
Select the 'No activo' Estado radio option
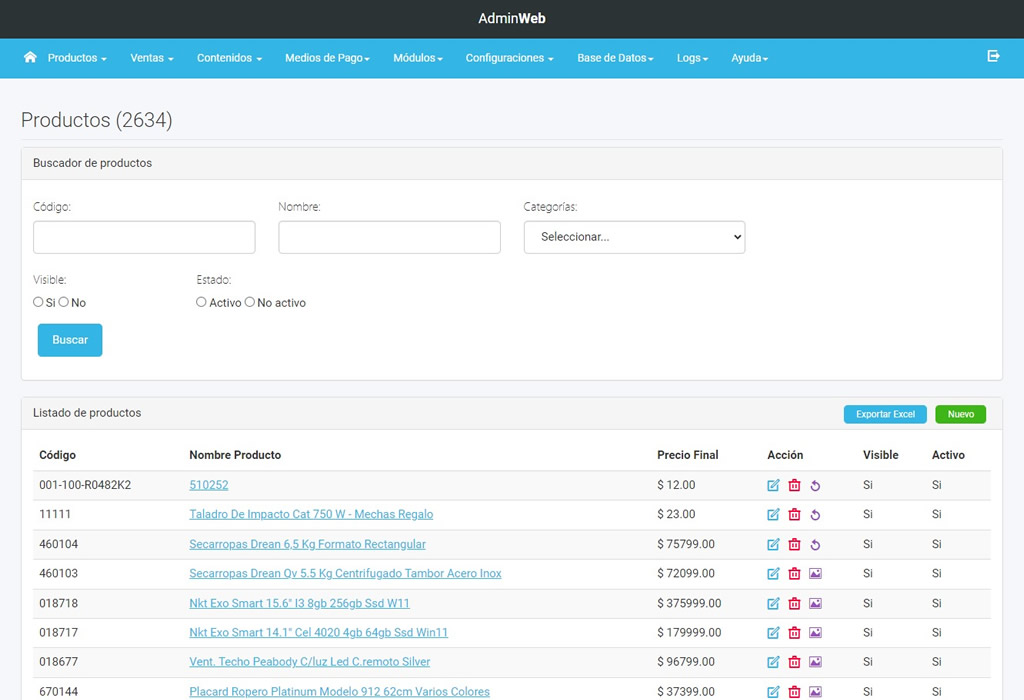[250, 302]
